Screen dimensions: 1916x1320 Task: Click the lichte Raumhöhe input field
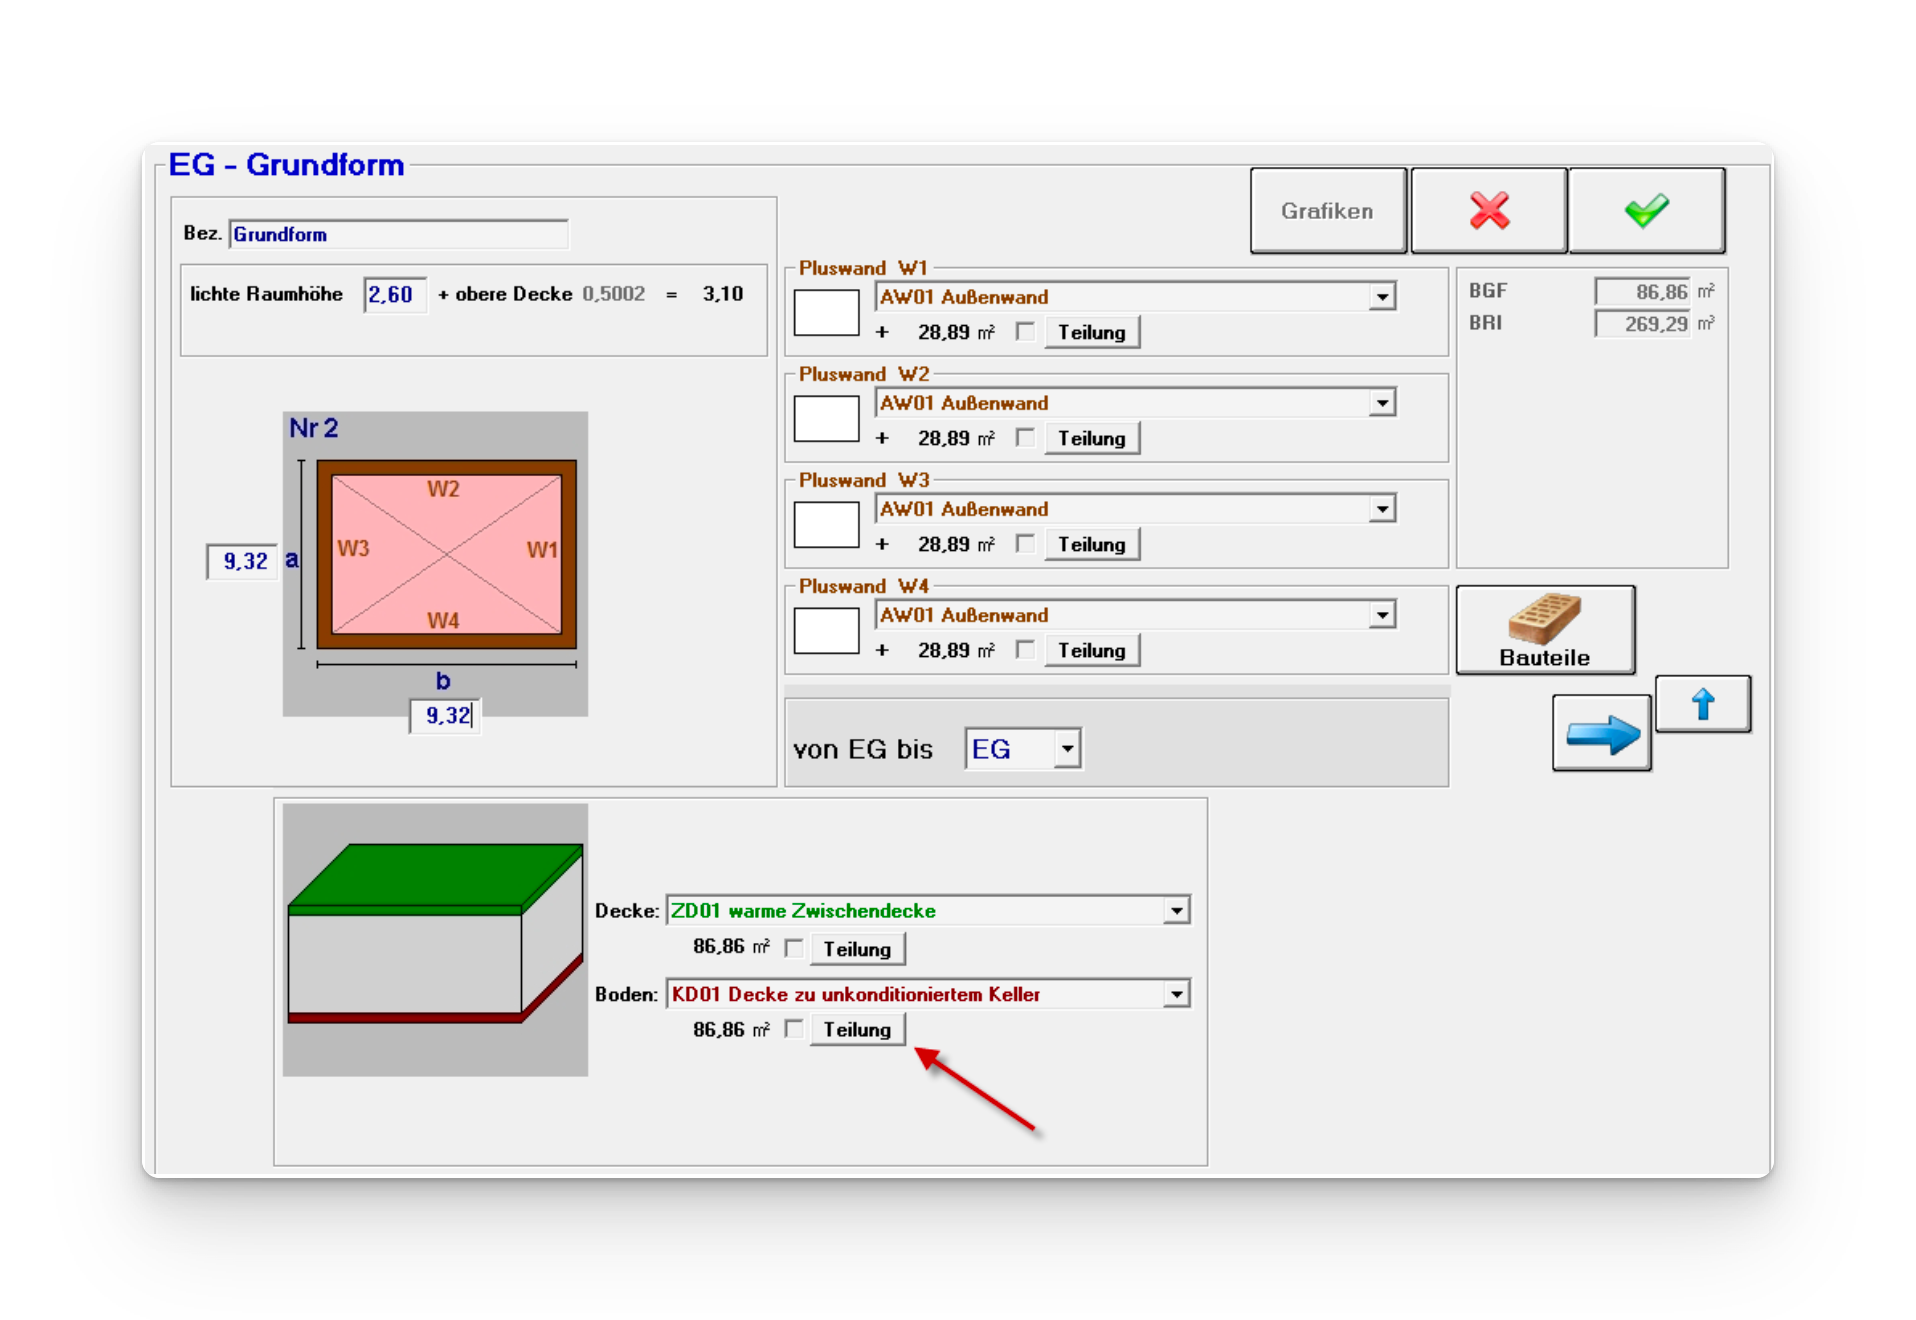point(395,295)
